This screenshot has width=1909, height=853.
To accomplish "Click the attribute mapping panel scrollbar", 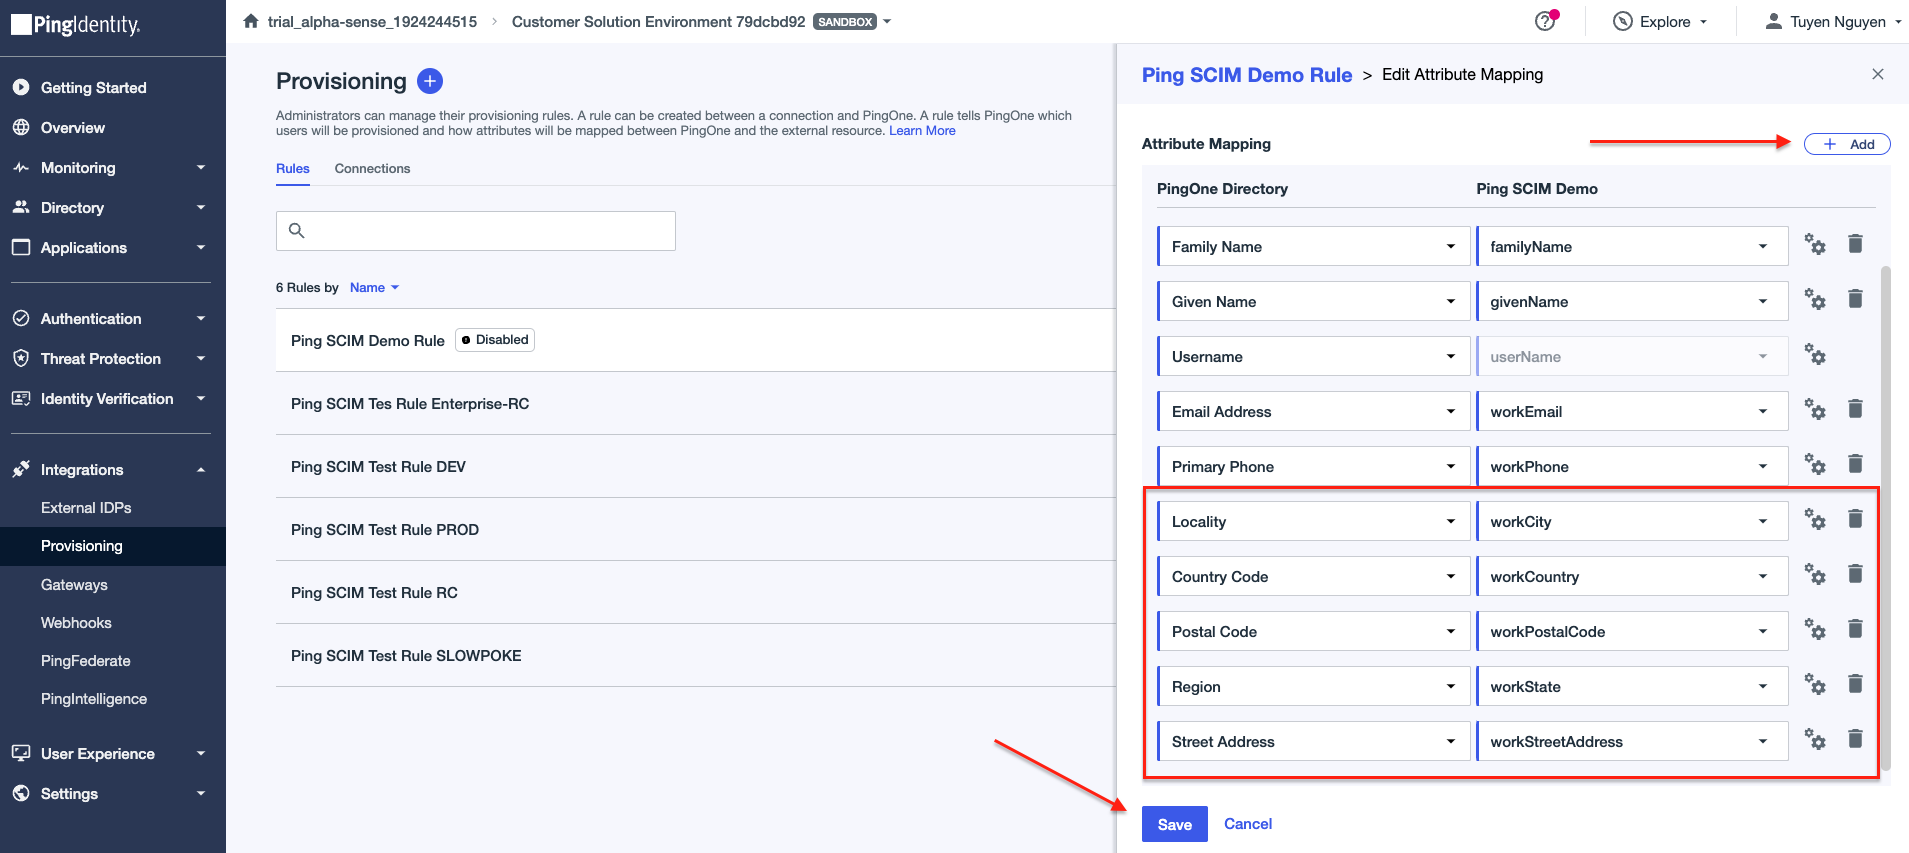I will (x=1886, y=518).
